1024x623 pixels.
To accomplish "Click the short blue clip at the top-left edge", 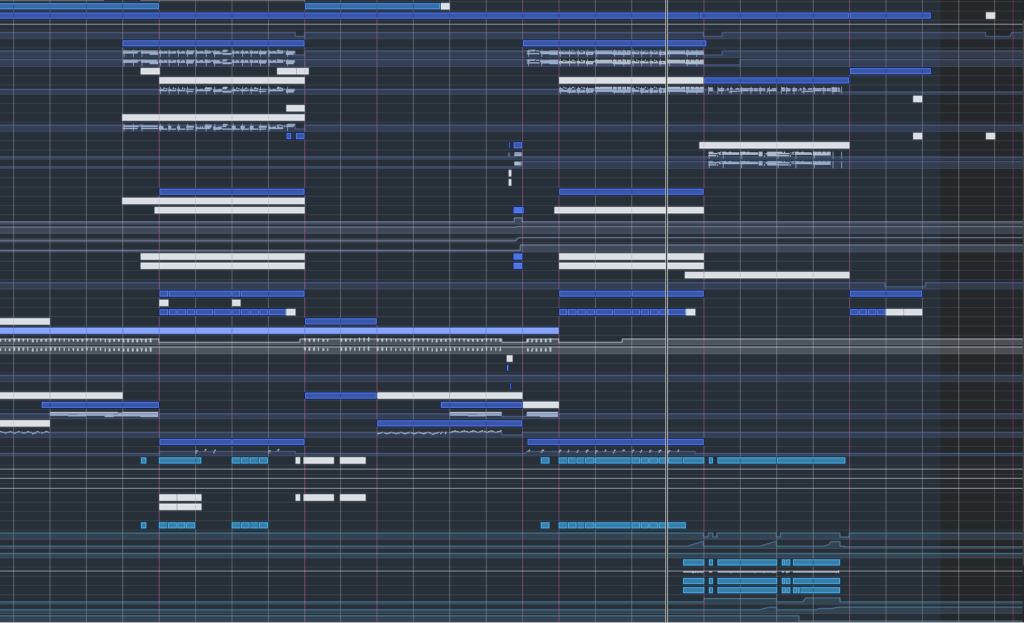I will pos(79,6).
